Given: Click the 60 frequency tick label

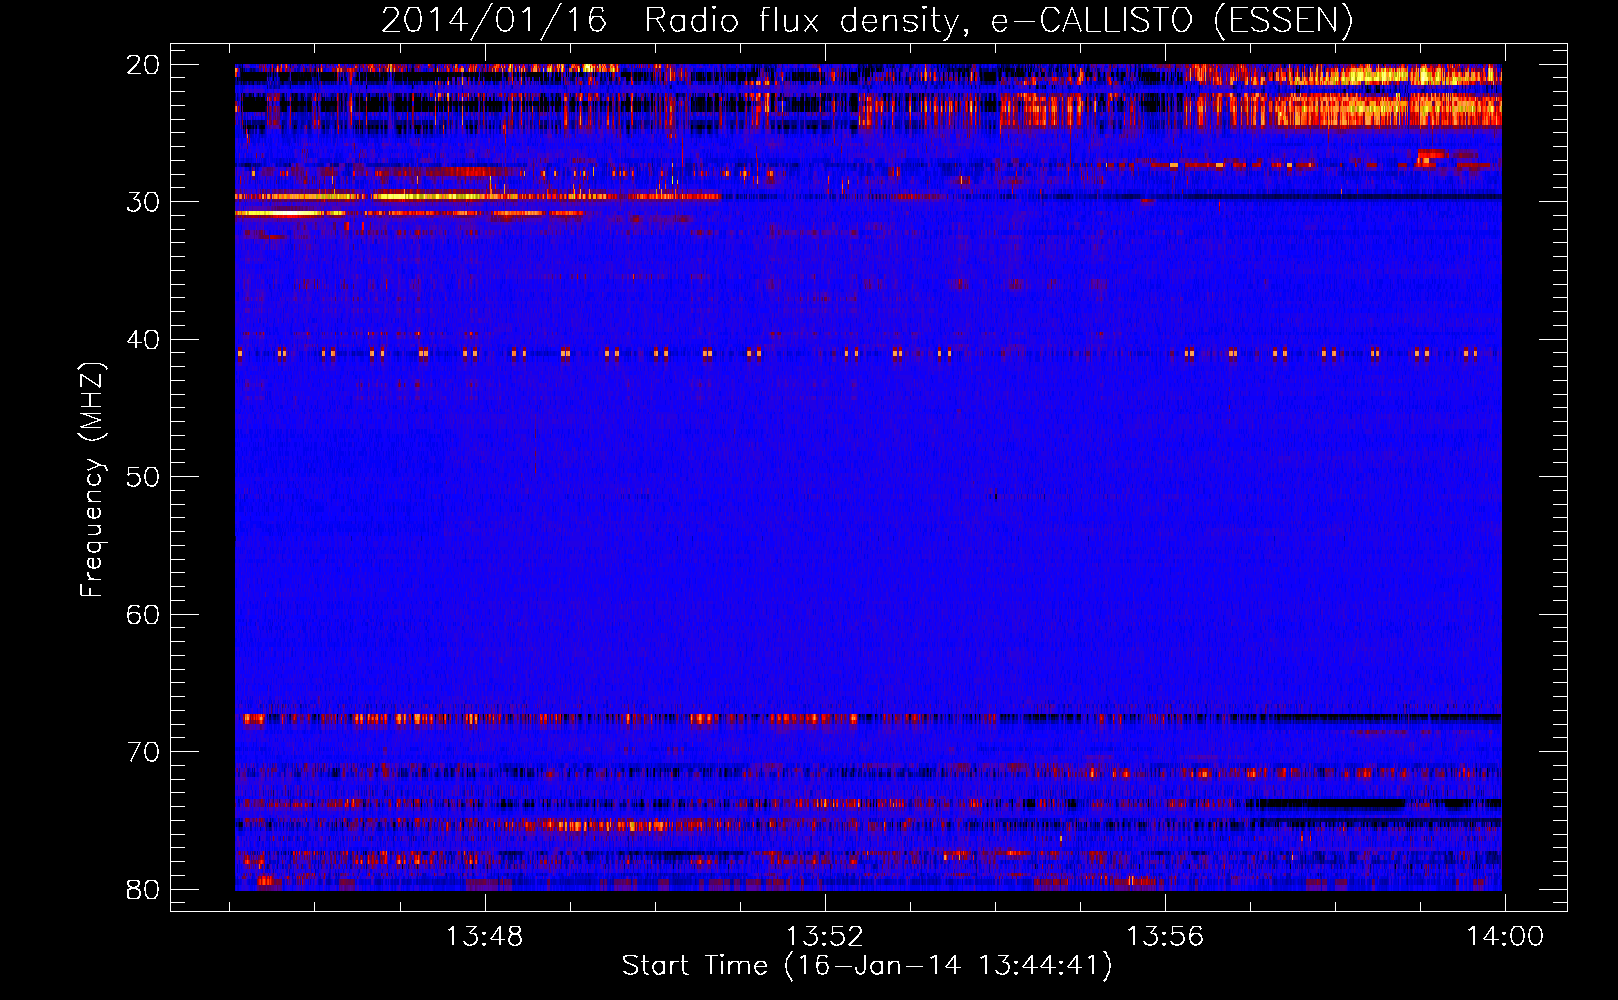Looking at the screenshot, I should coord(143,615).
